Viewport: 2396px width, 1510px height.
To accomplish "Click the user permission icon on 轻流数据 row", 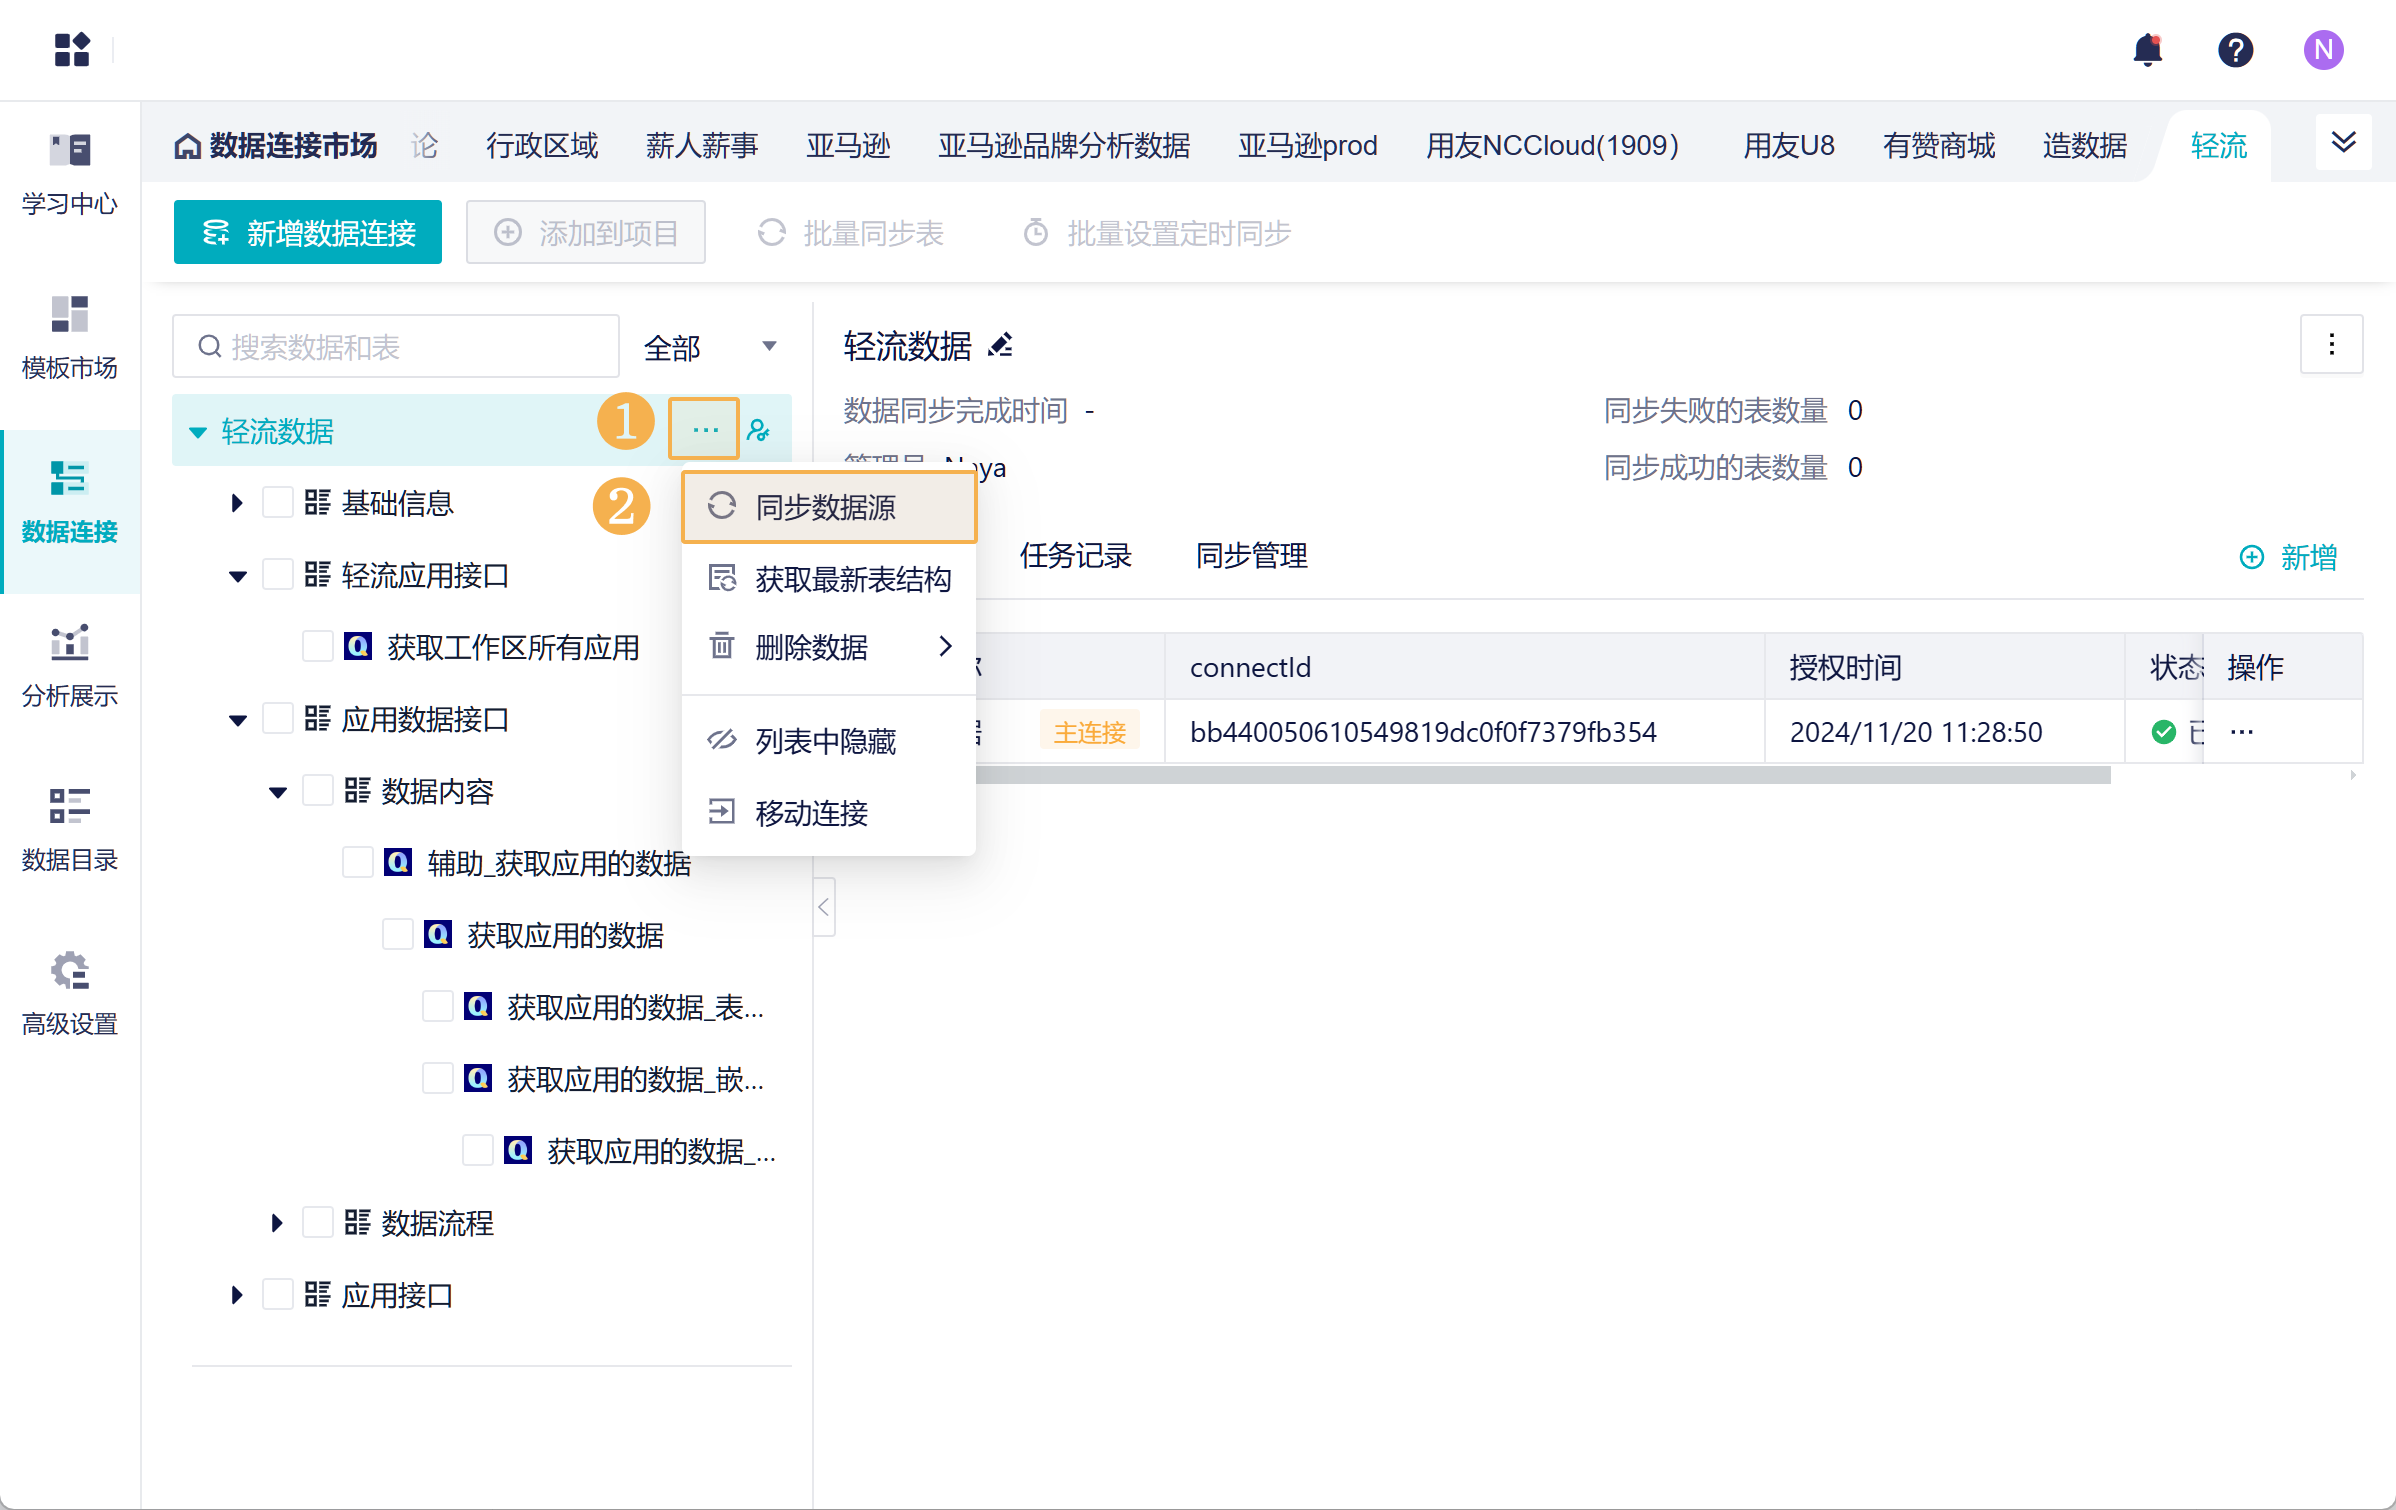I will pyautogui.click(x=759, y=431).
